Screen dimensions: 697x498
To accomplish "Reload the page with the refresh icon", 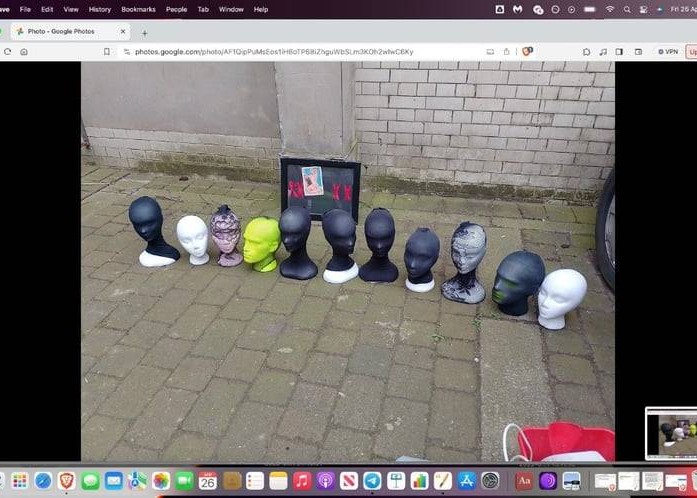I will pos(7,51).
